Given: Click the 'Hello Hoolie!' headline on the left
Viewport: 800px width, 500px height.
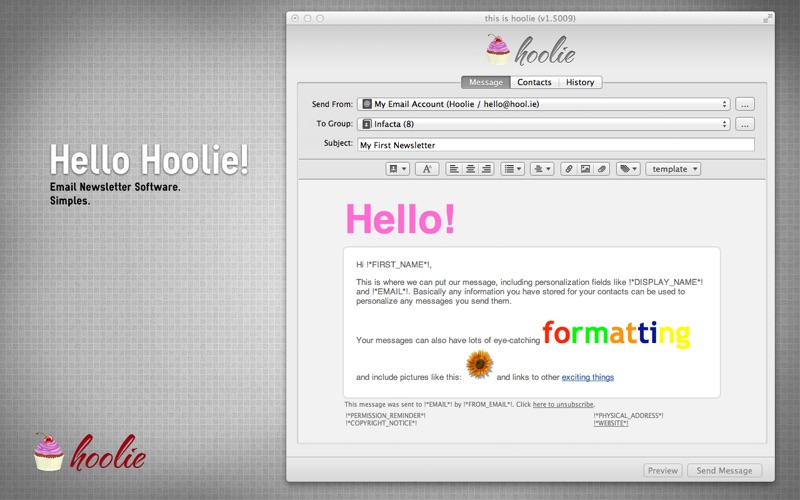Looking at the screenshot, I should coord(149,160).
